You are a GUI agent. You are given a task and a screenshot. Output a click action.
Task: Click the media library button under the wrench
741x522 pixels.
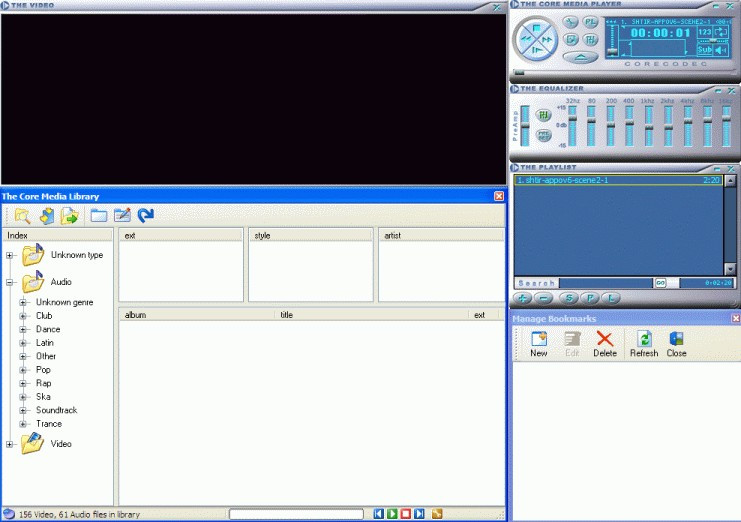pos(571,40)
